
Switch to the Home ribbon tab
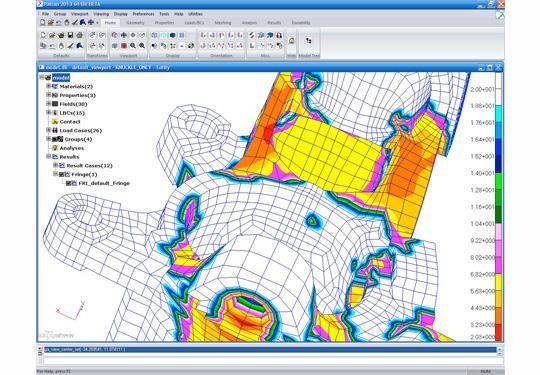click(110, 23)
